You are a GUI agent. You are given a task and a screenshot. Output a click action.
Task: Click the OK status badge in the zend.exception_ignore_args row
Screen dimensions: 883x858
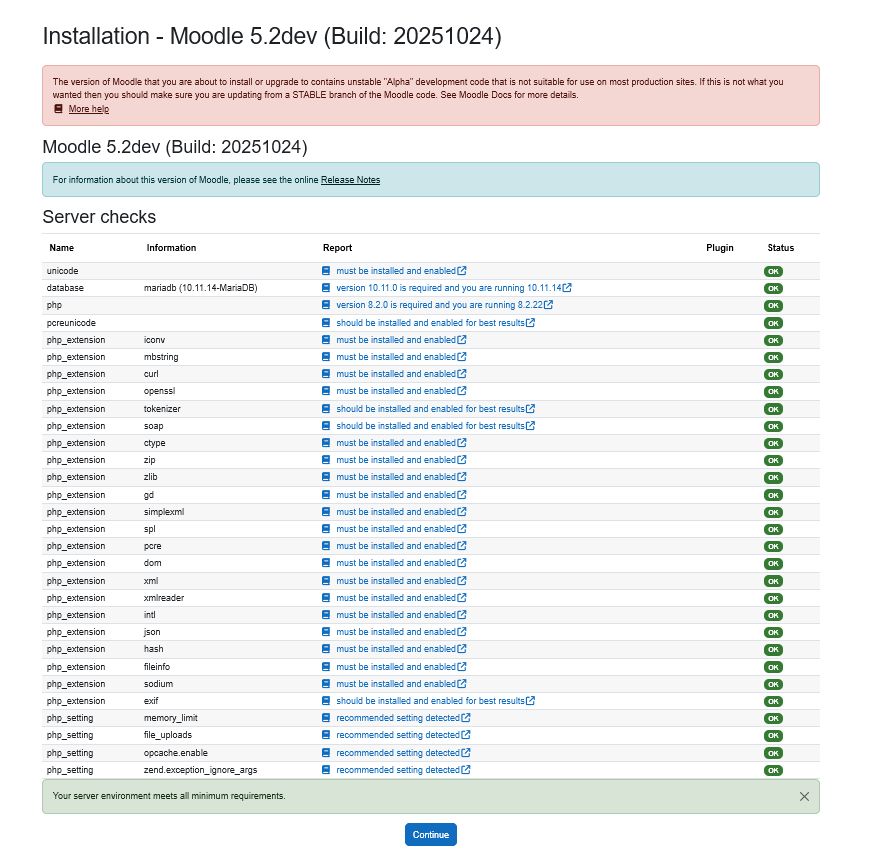tap(773, 770)
